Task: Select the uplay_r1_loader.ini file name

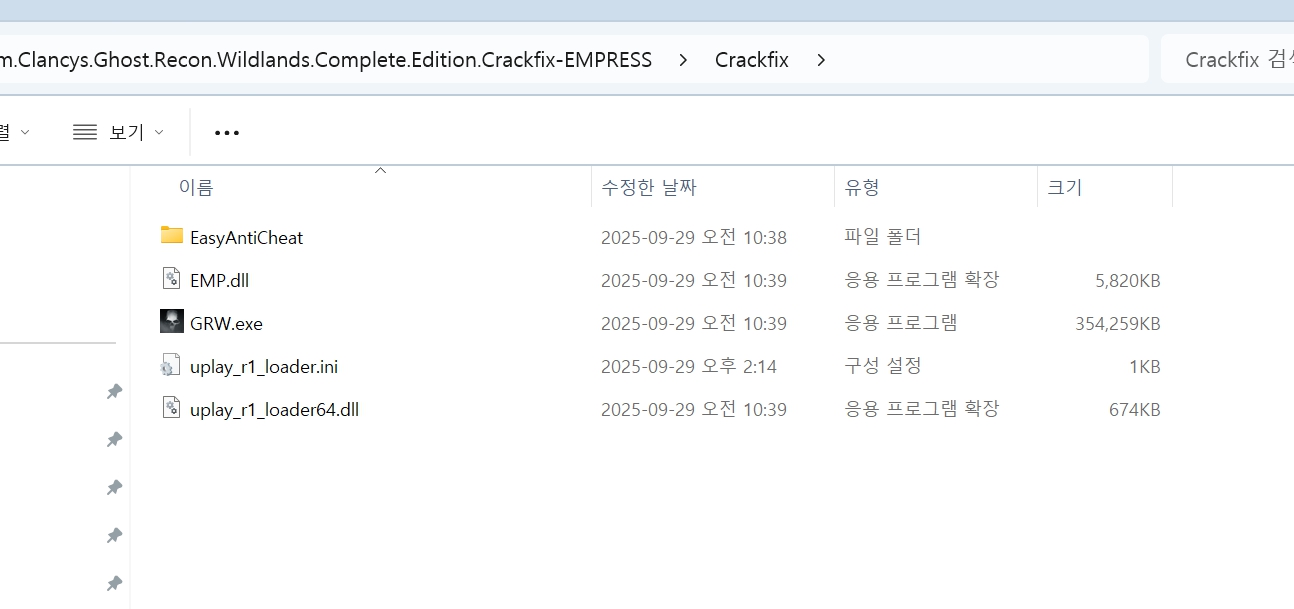Action: point(264,366)
